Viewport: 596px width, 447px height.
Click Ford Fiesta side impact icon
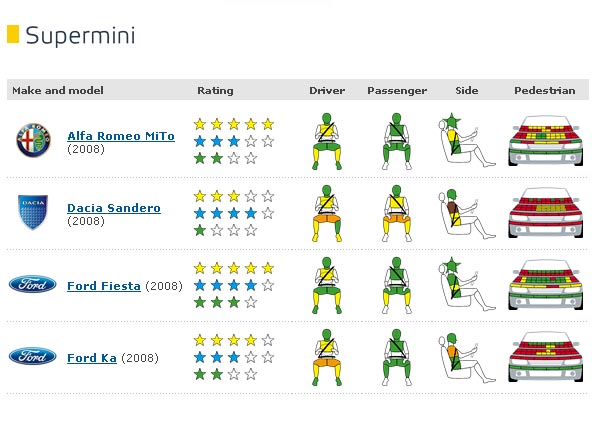(x=467, y=284)
